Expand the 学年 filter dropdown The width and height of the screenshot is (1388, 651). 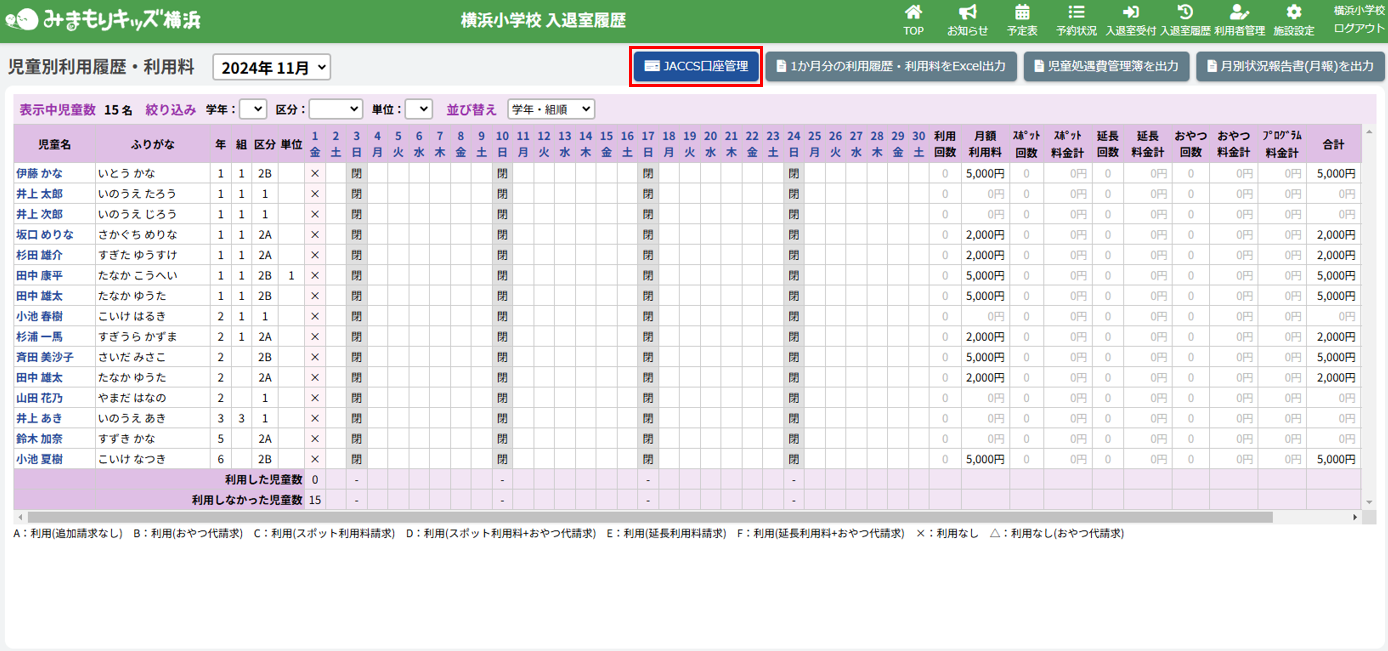(x=253, y=109)
